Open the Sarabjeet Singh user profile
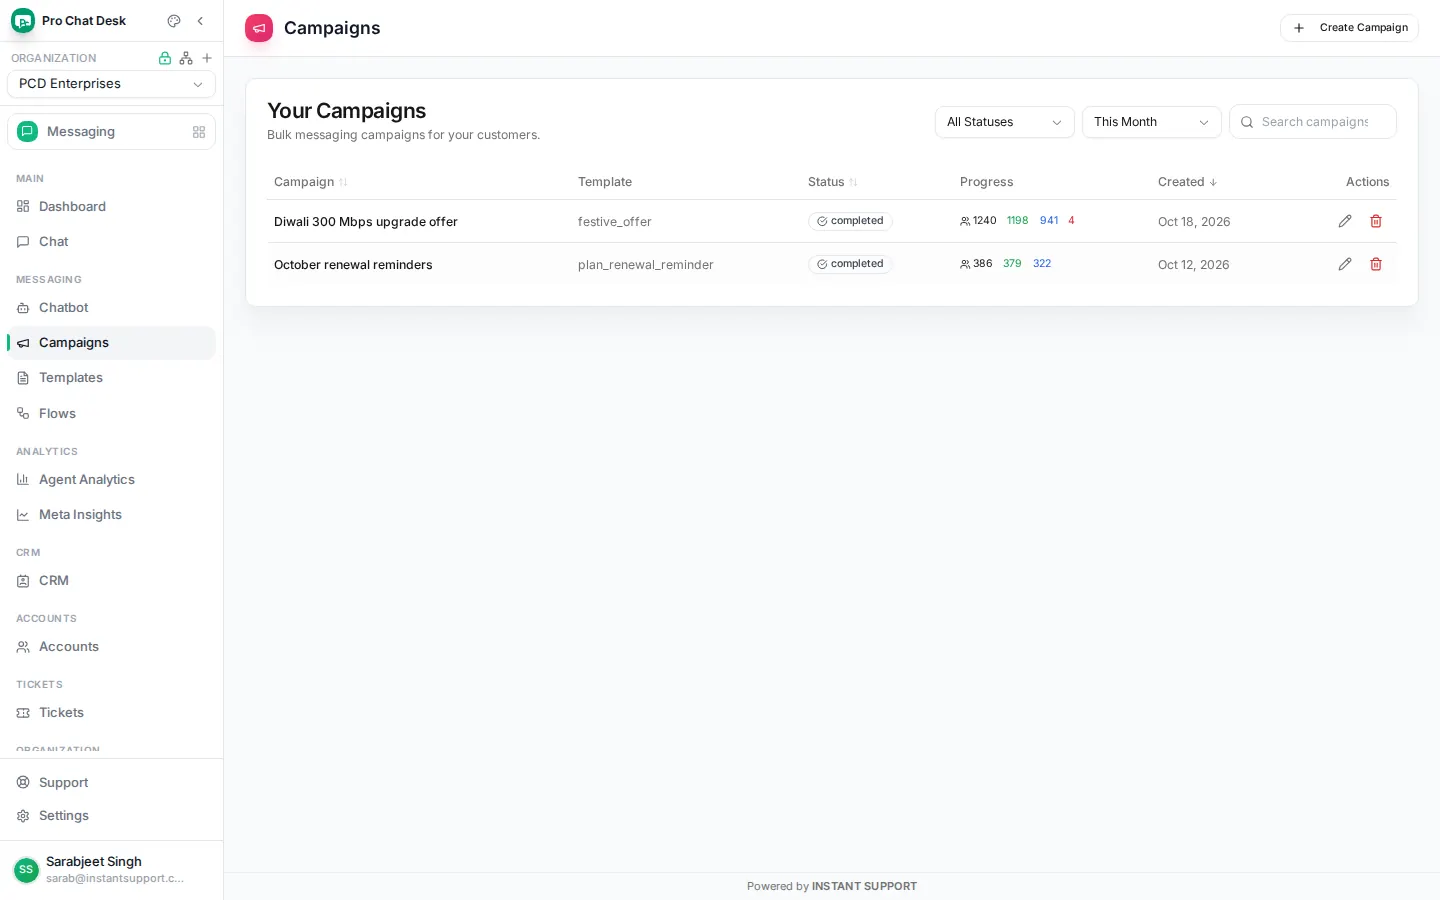Viewport: 1440px width, 900px height. click(111, 870)
